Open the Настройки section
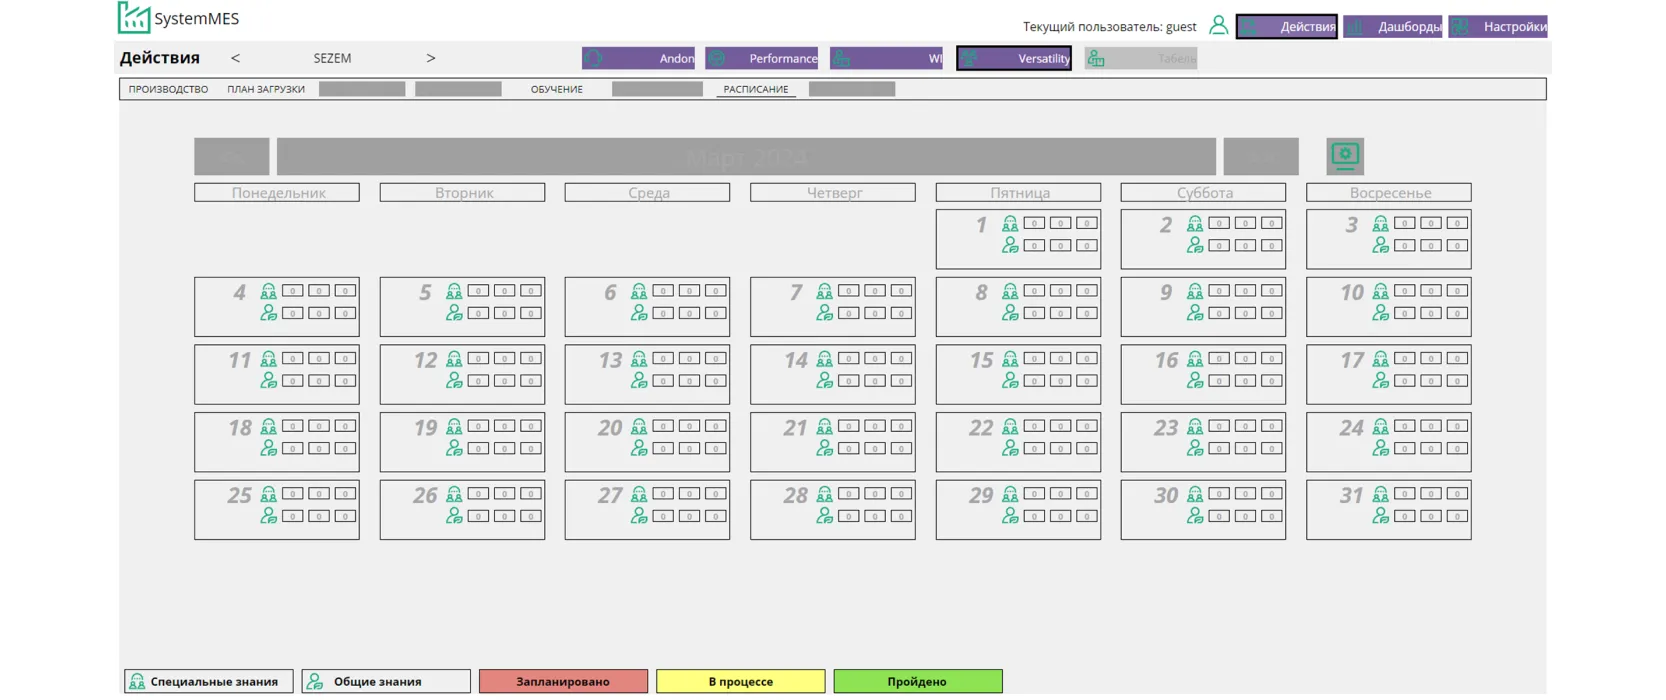Viewport: 1666px width, 700px height. (x=1498, y=27)
